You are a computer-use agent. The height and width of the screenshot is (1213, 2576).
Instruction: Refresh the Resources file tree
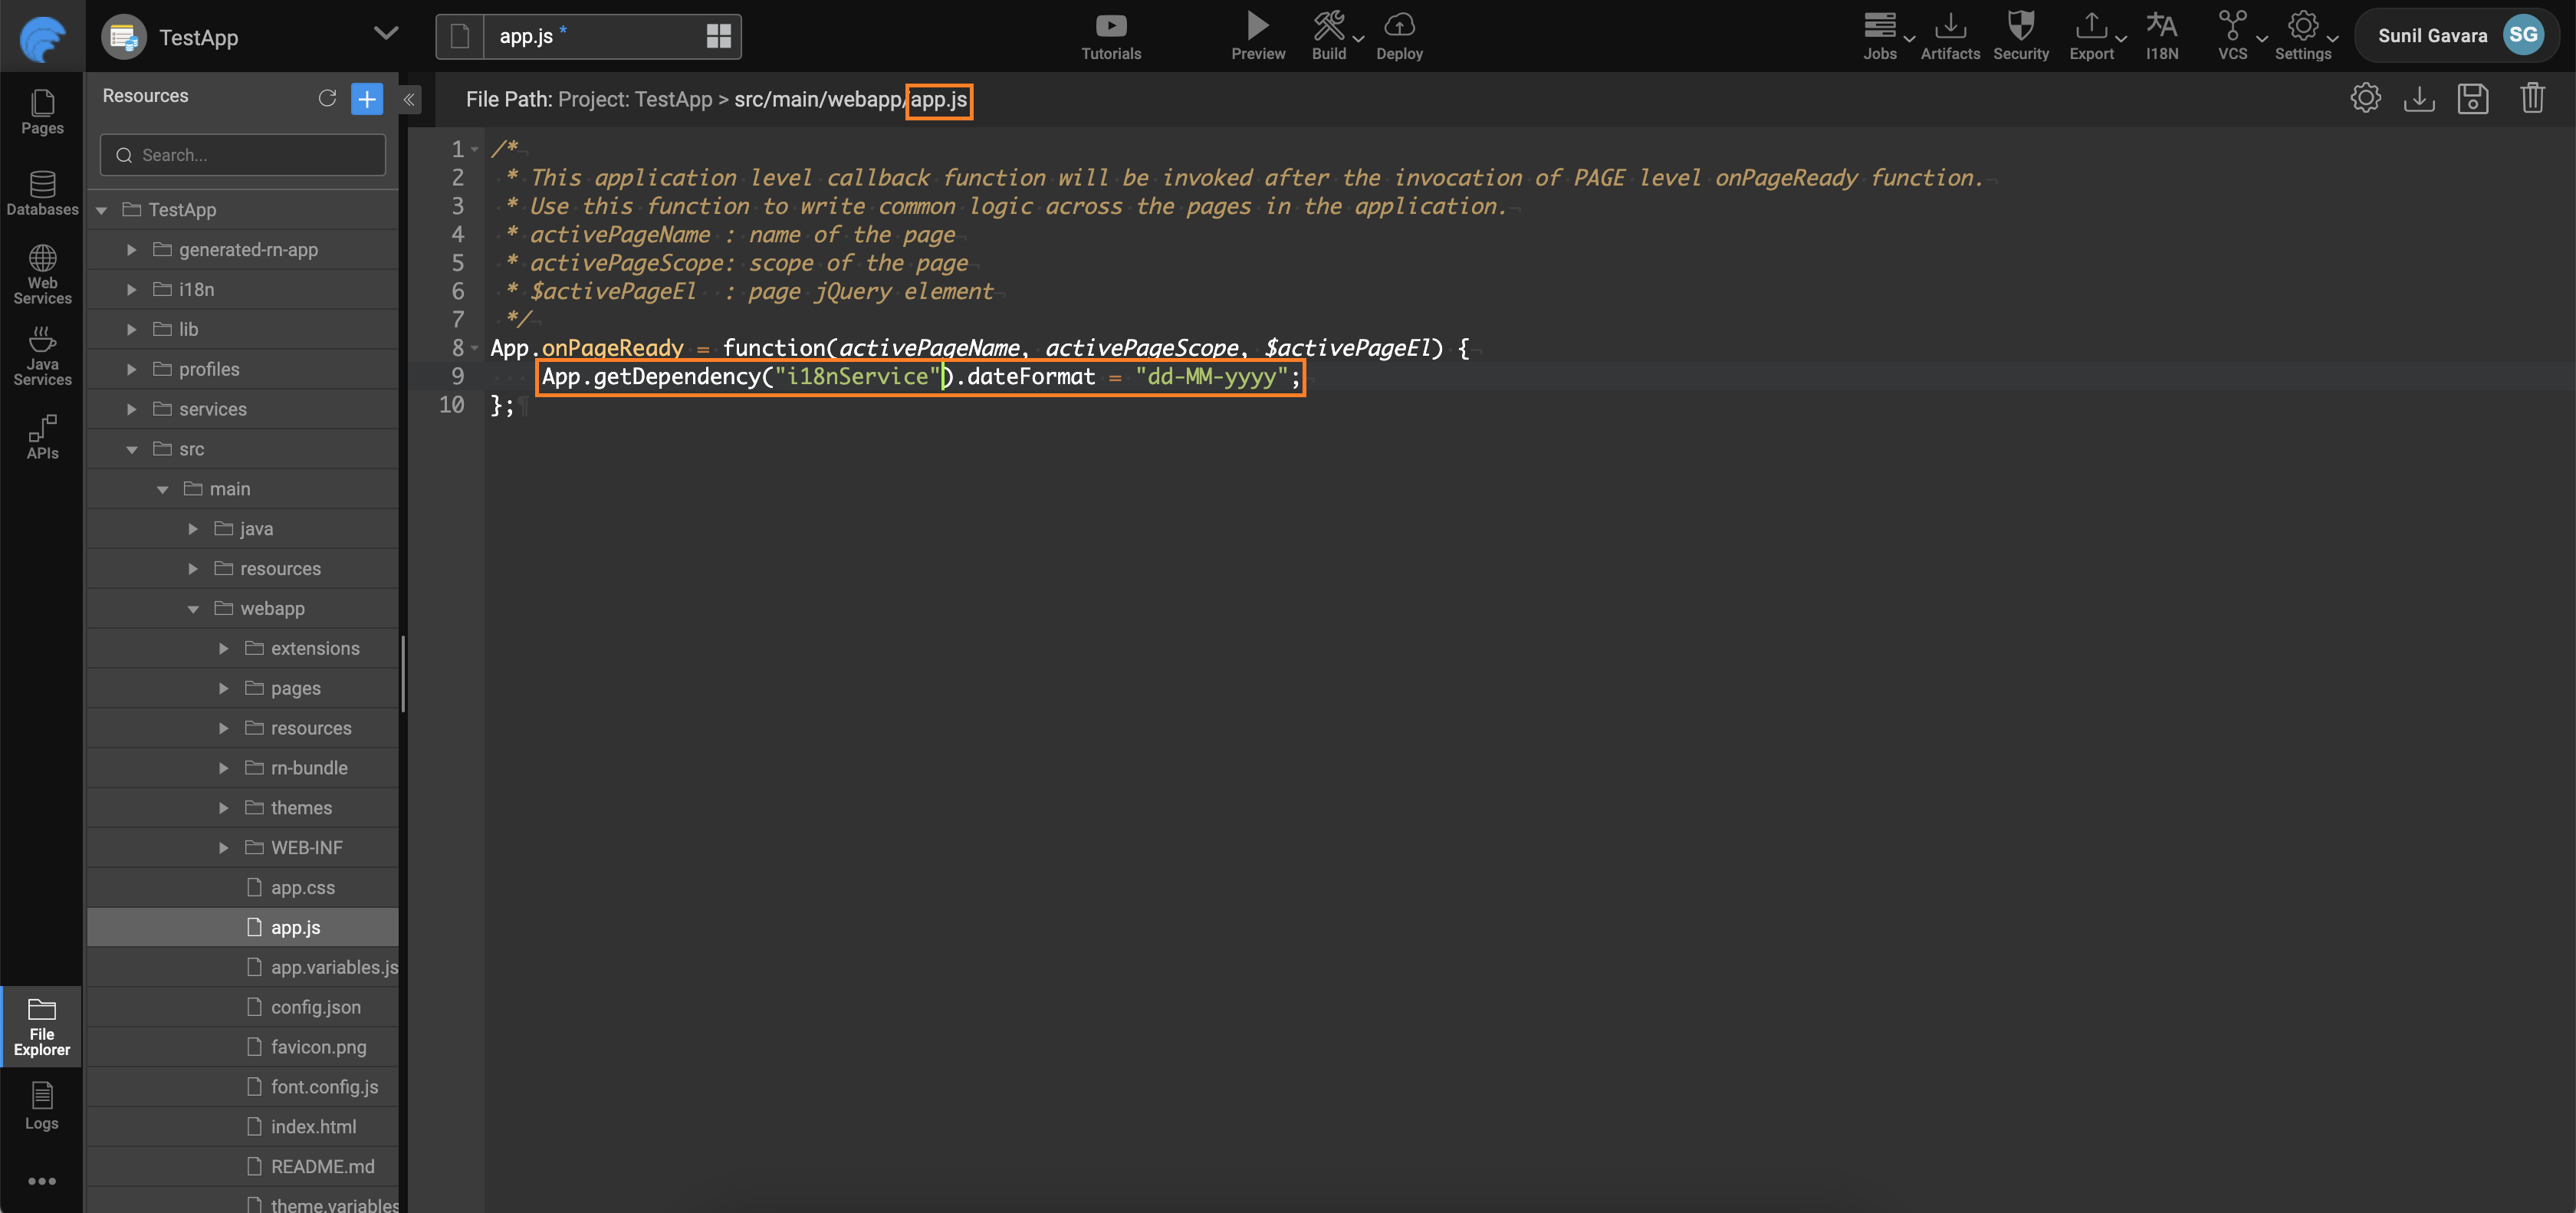click(x=327, y=98)
